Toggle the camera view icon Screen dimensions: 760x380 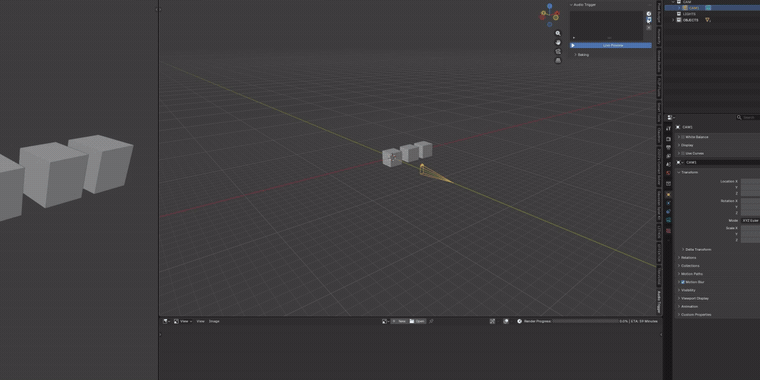click(x=558, y=51)
